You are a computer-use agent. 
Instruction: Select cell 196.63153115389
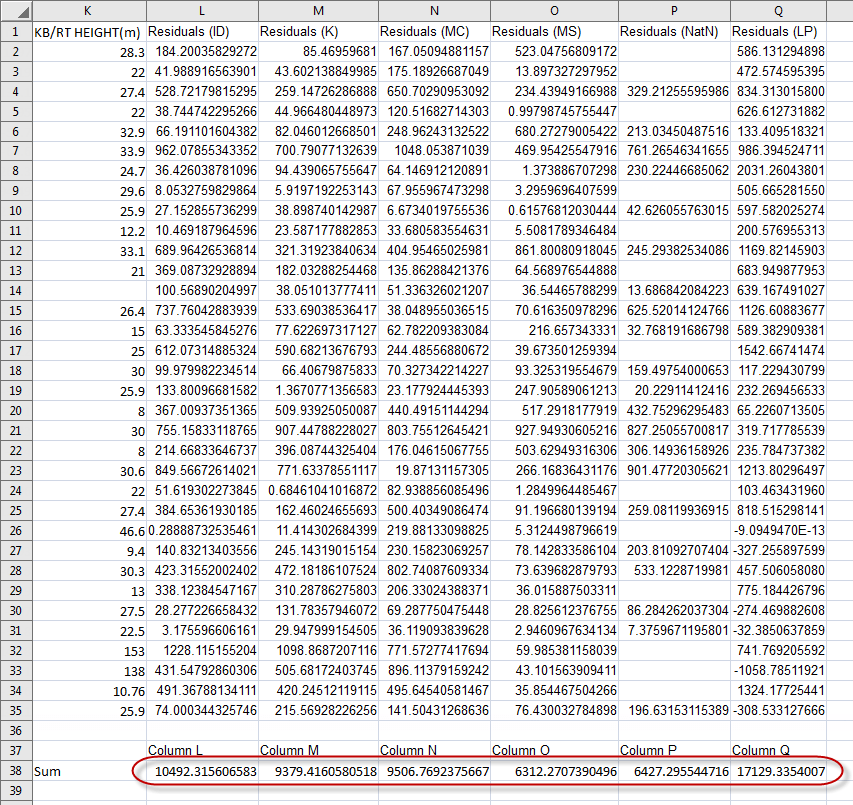674,710
